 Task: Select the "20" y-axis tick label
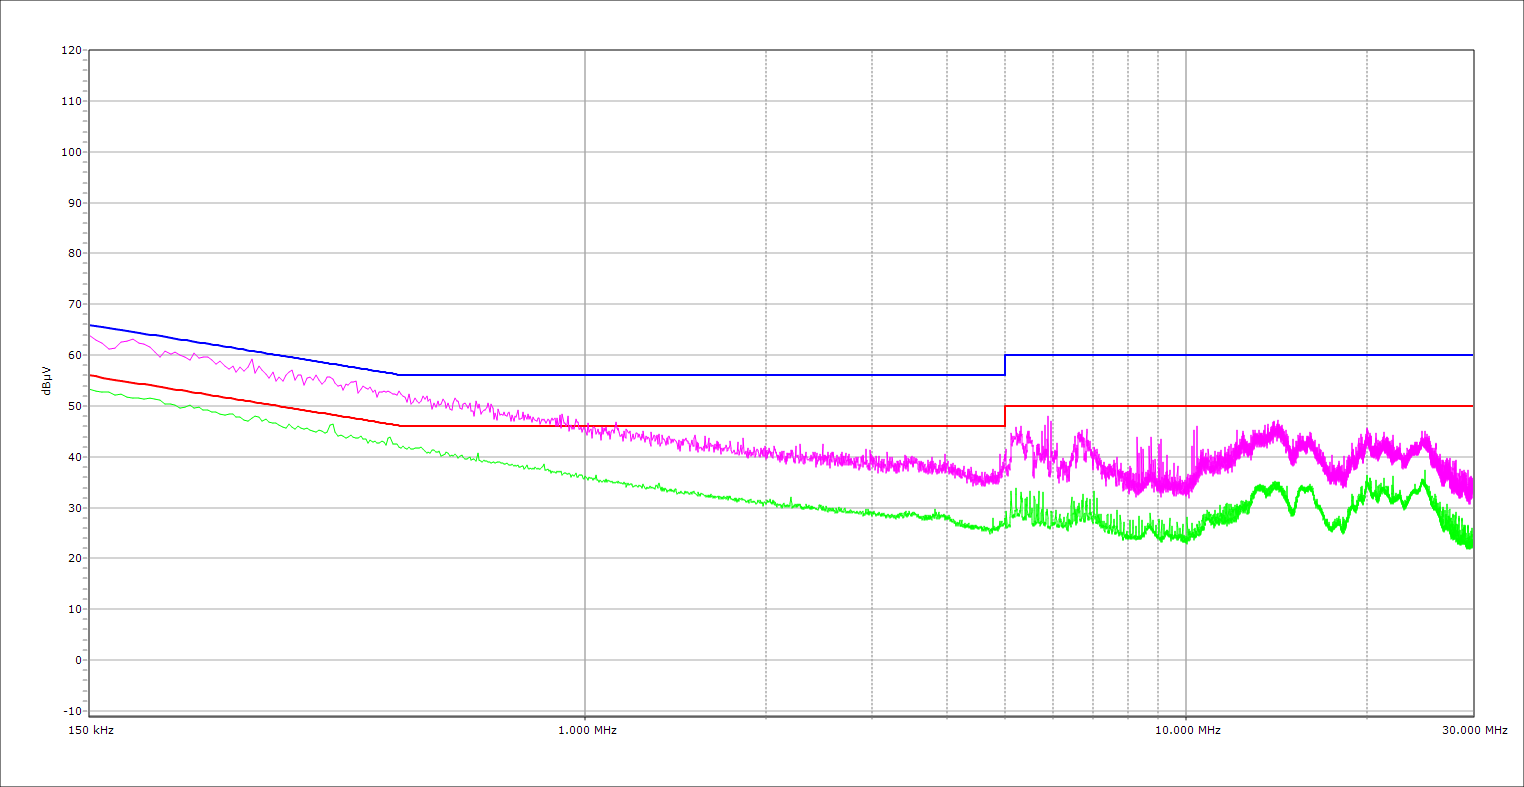point(74,558)
